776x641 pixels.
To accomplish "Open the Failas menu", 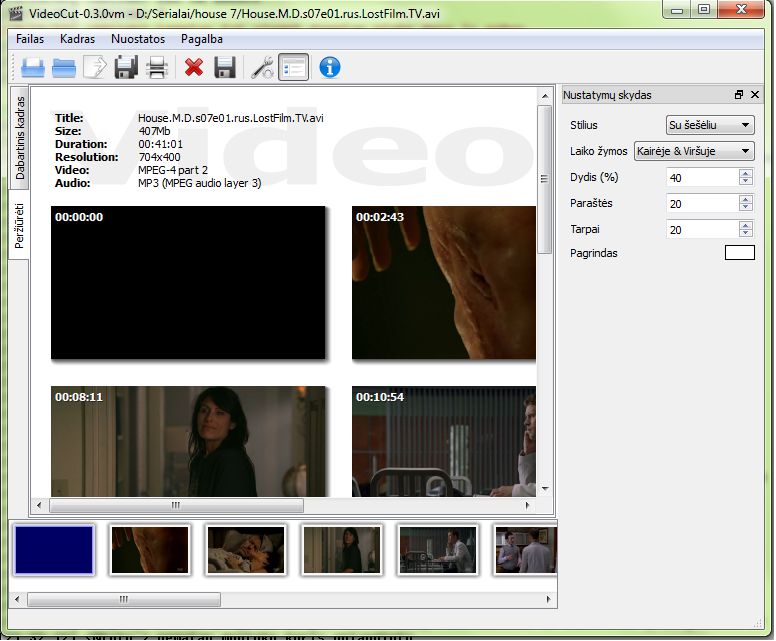I will click(x=30, y=39).
